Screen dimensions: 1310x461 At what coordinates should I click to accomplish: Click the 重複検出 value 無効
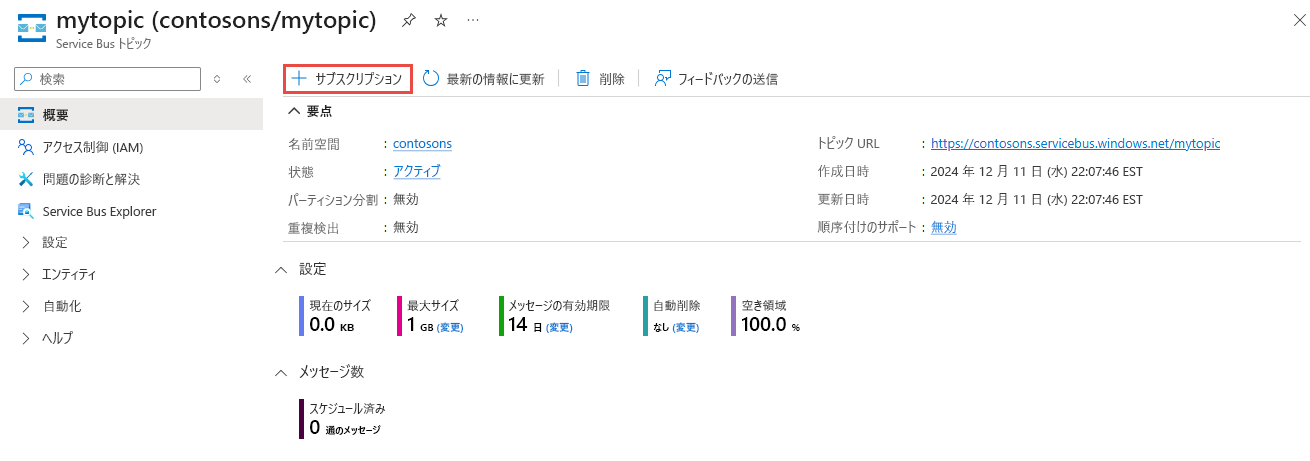[406, 227]
